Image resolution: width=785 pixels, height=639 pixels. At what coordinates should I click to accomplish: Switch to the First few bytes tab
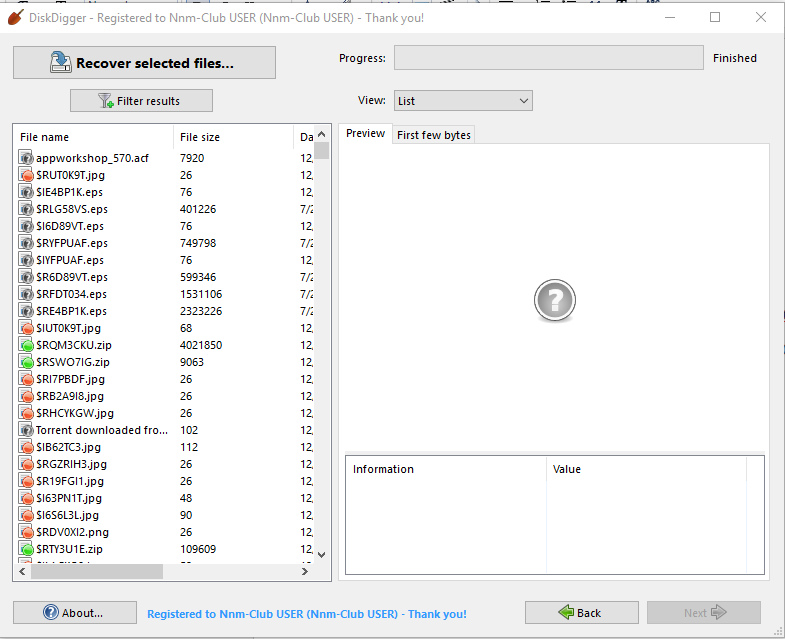[434, 135]
